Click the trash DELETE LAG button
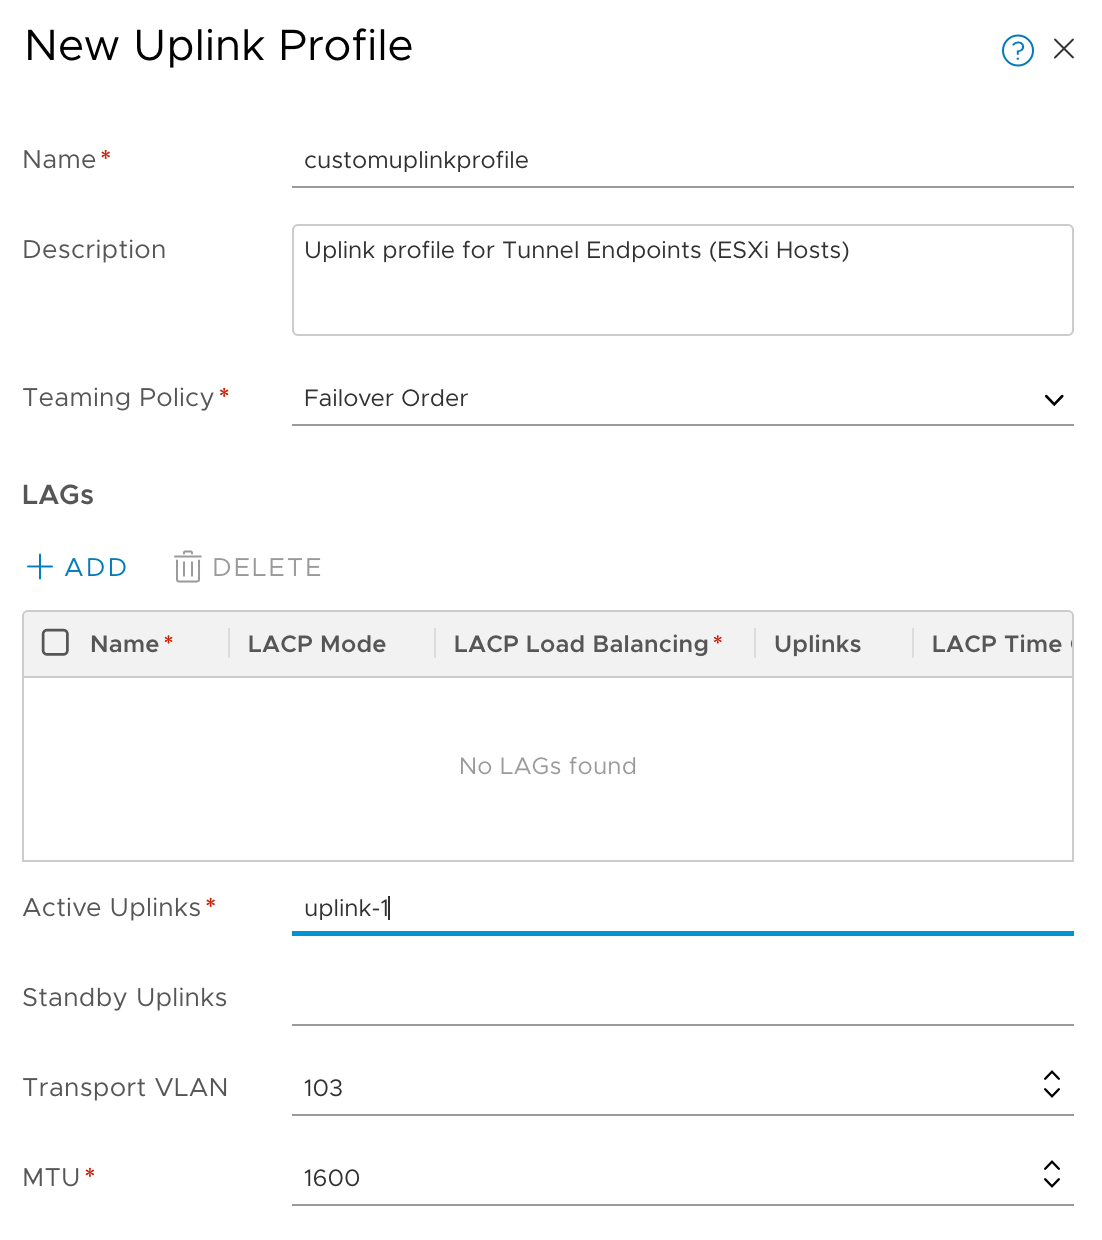Viewport: 1102px width, 1240px height. pos(248,567)
